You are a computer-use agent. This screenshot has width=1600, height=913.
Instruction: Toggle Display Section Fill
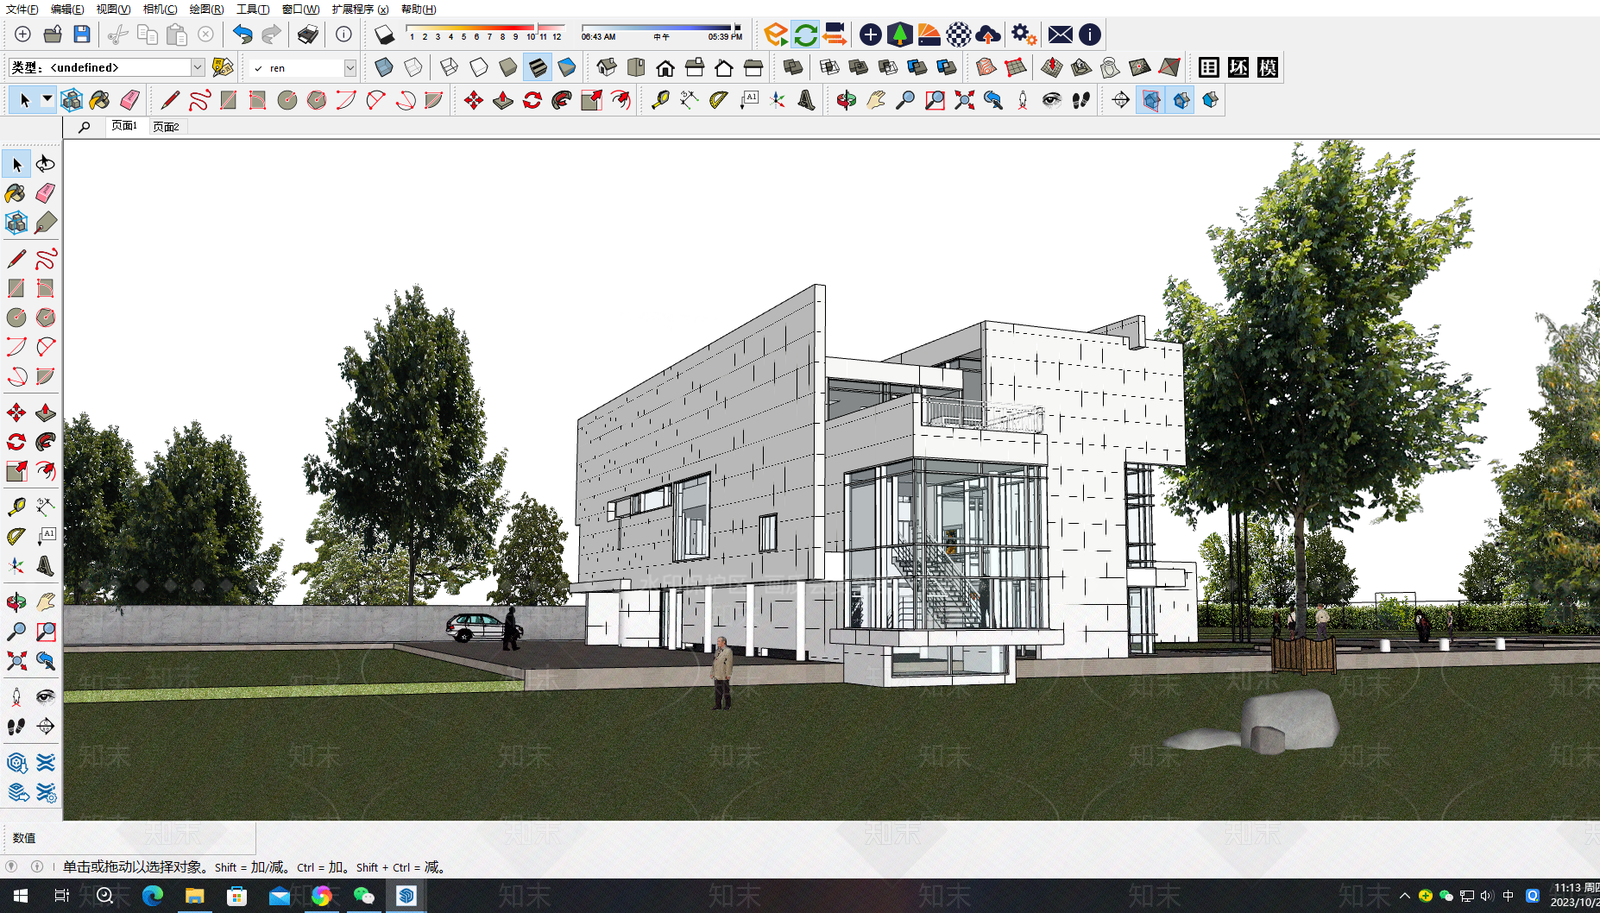click(1210, 100)
